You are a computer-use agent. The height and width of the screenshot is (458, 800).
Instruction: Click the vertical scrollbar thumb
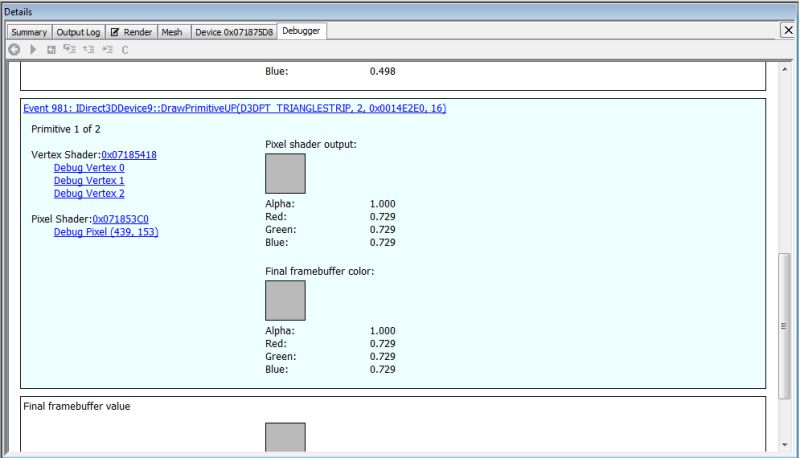[x=785, y=326]
